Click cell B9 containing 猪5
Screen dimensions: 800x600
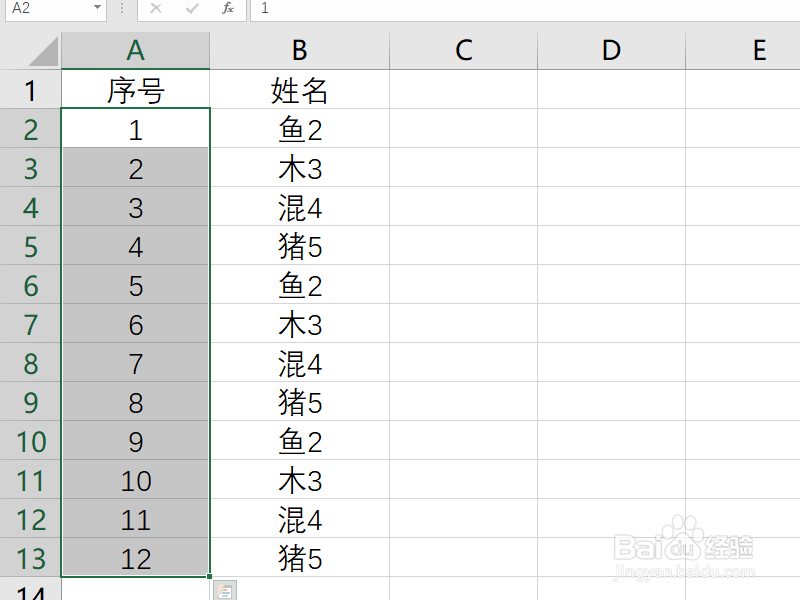299,402
